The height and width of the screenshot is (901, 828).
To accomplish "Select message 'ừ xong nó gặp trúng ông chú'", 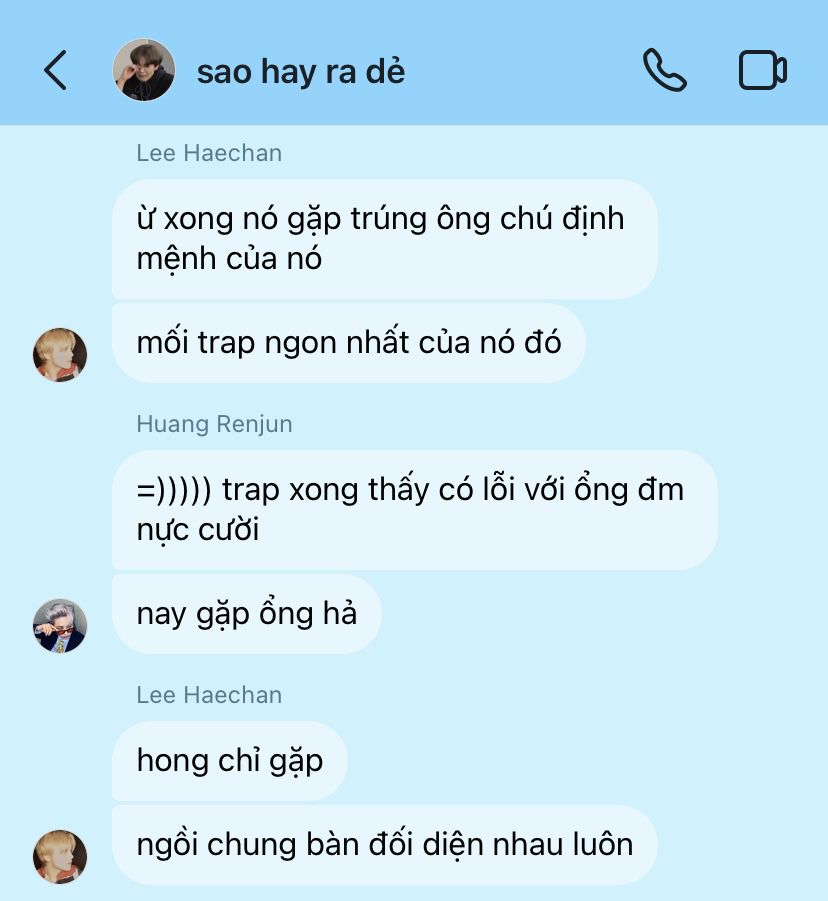I will 385,239.
